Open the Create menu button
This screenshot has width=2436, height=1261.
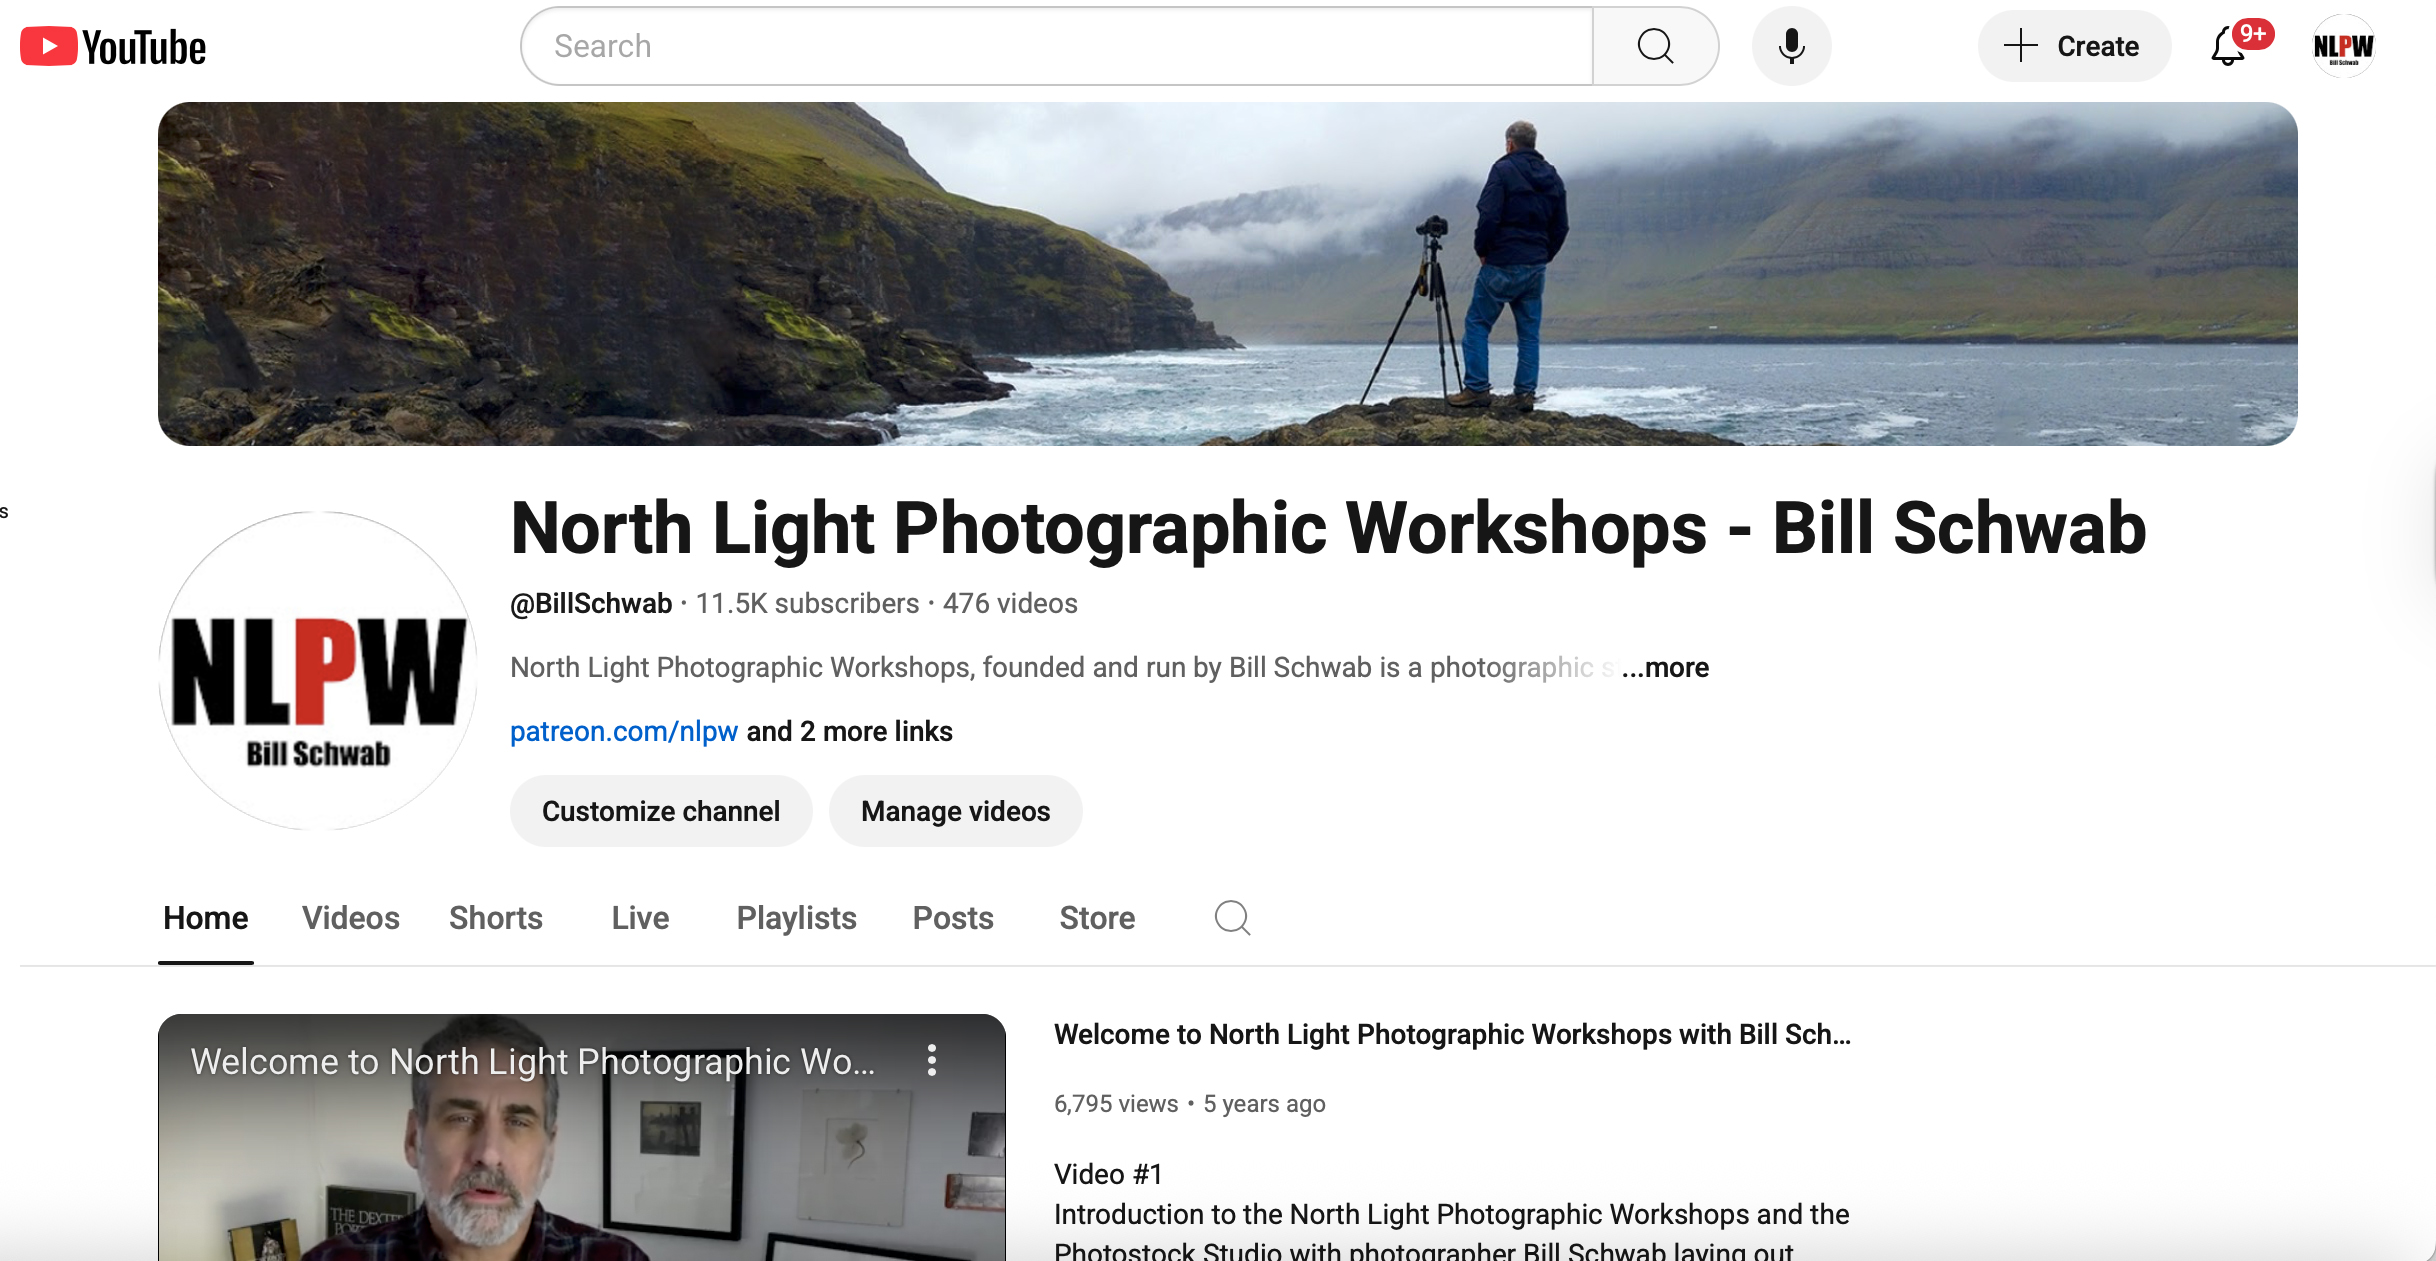point(2073,46)
